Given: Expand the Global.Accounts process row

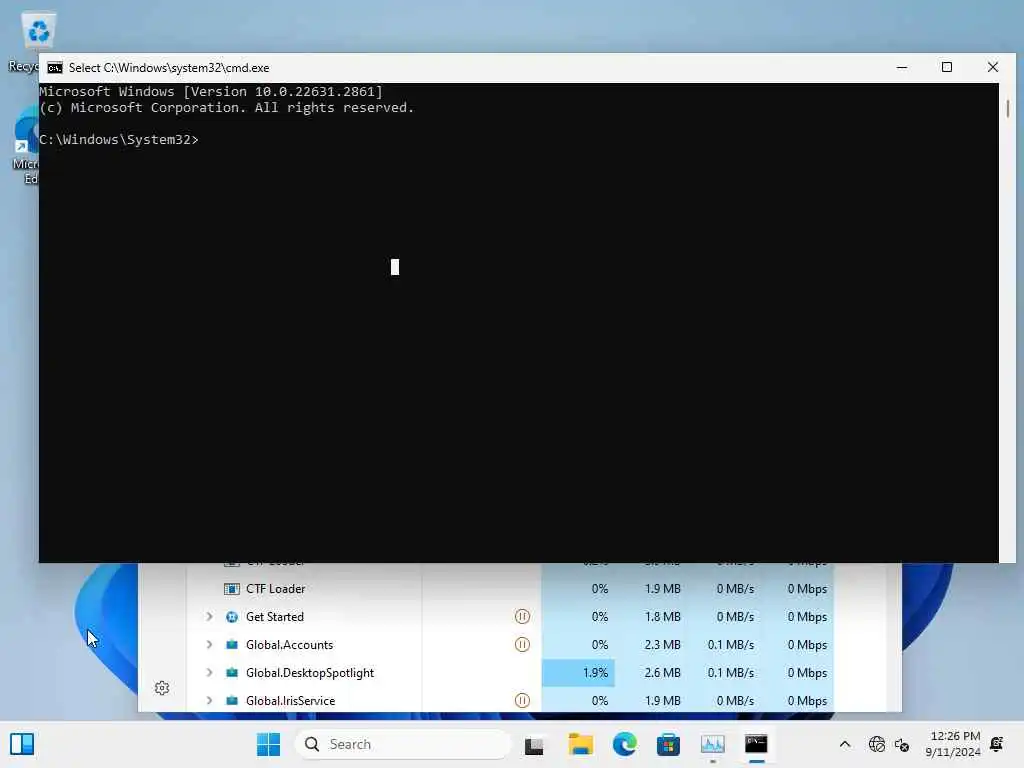Looking at the screenshot, I should (x=209, y=645).
